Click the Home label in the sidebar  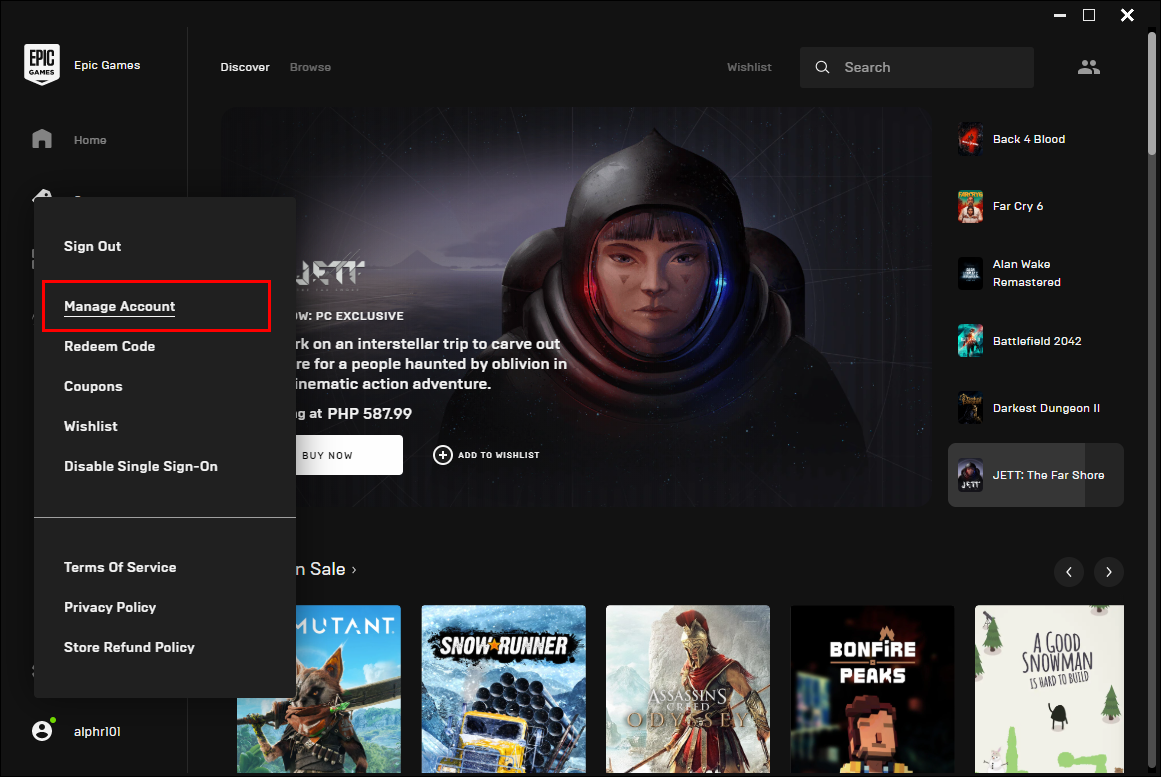click(90, 140)
